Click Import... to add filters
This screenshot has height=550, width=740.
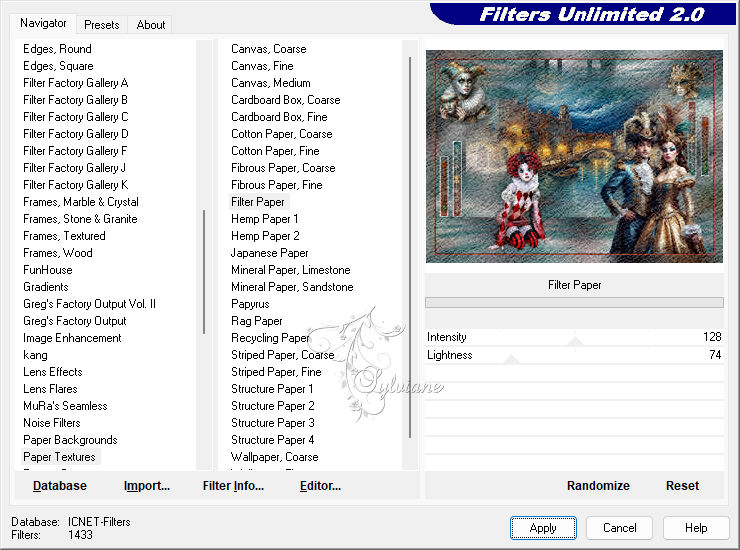click(x=147, y=486)
